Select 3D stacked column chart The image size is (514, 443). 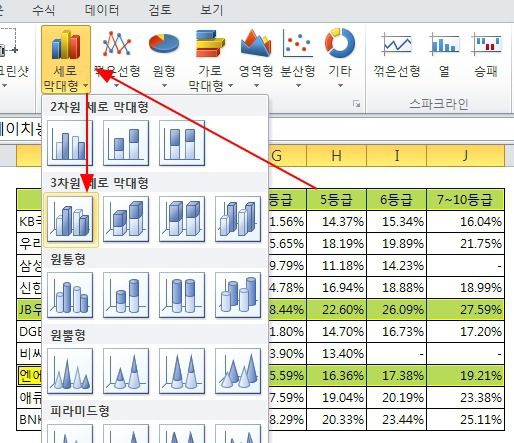point(126,219)
